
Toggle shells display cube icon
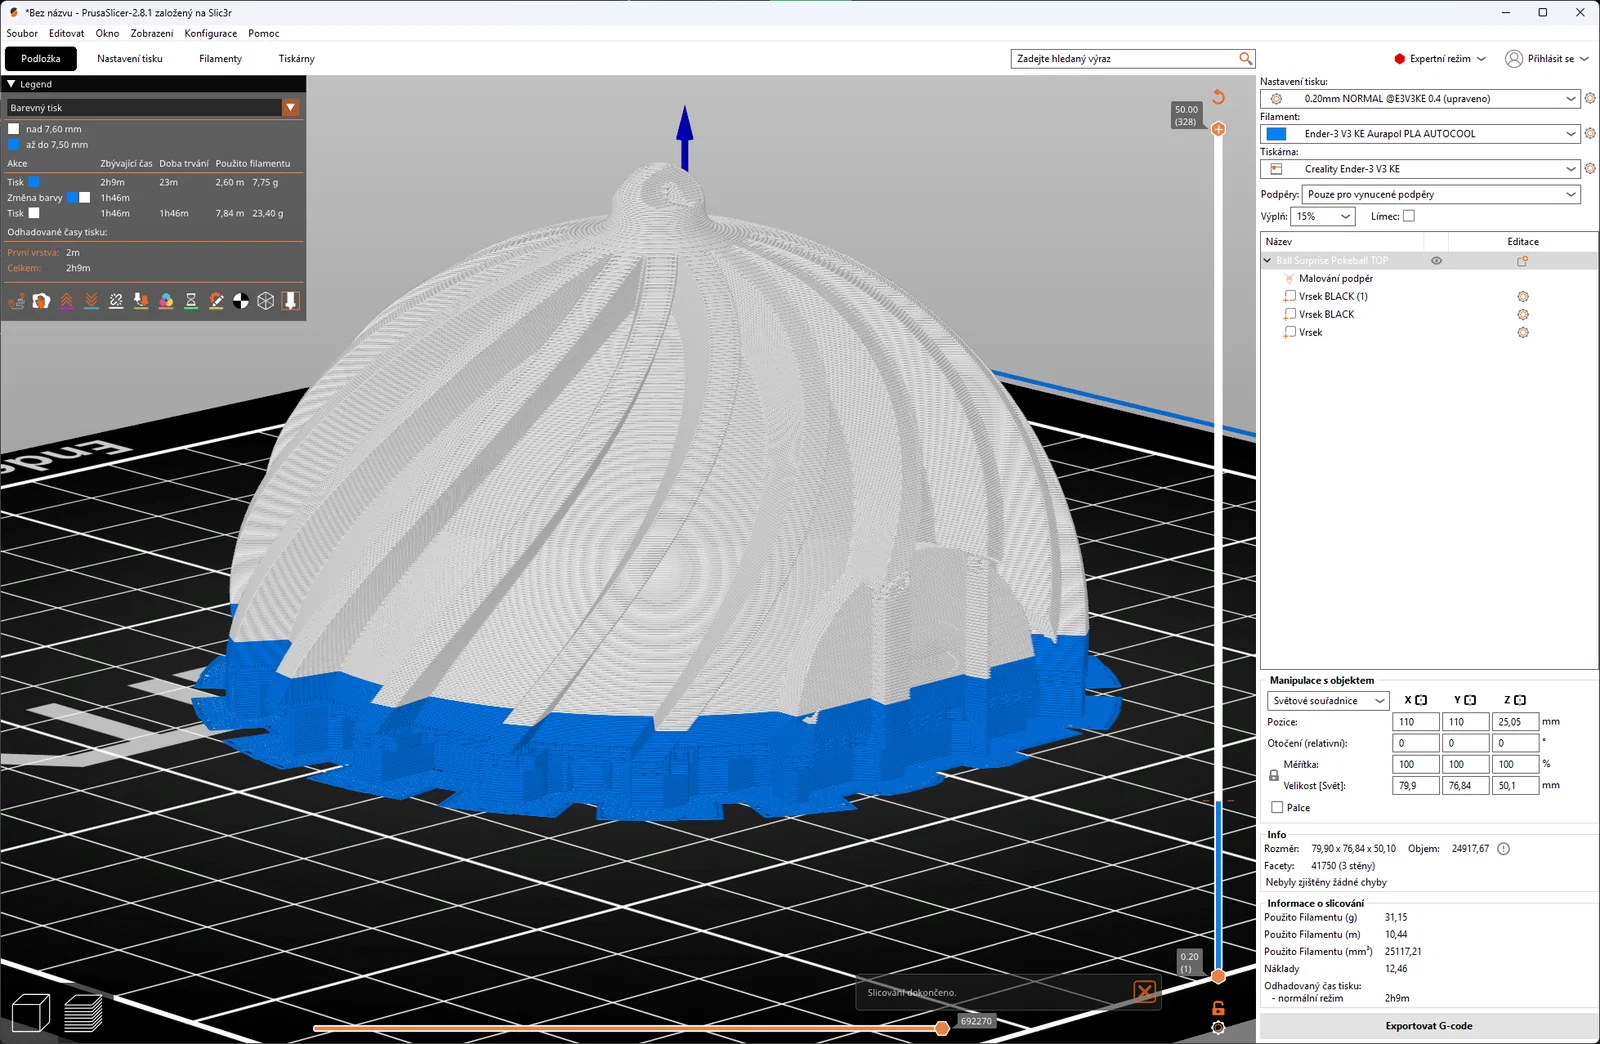click(x=266, y=301)
